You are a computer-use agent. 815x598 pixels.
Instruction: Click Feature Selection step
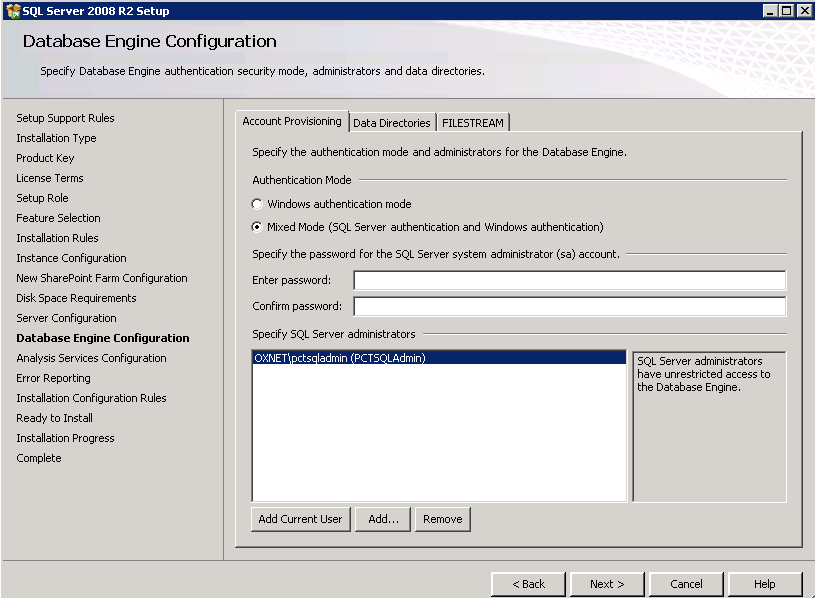(58, 218)
